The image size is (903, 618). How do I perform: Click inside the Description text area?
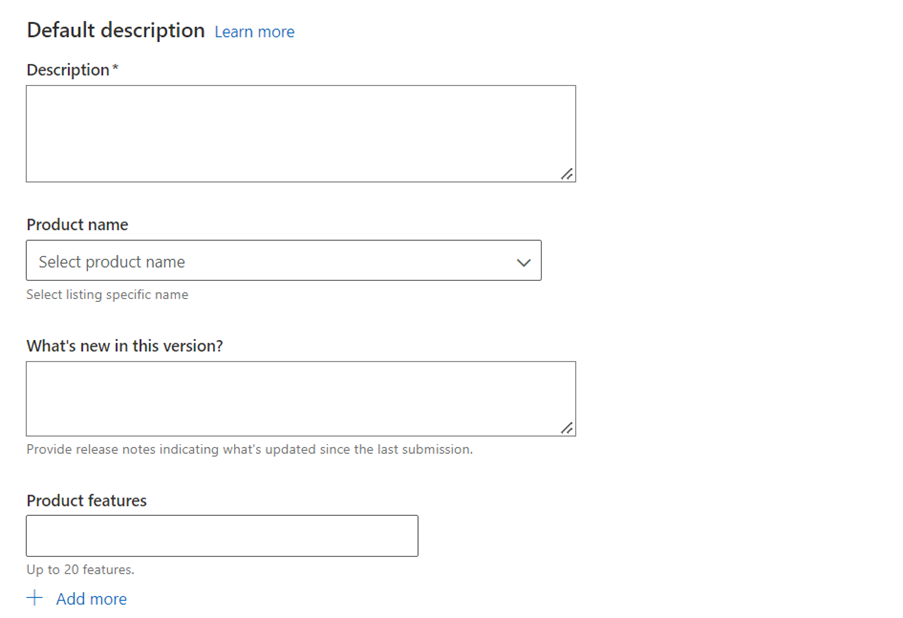point(301,134)
